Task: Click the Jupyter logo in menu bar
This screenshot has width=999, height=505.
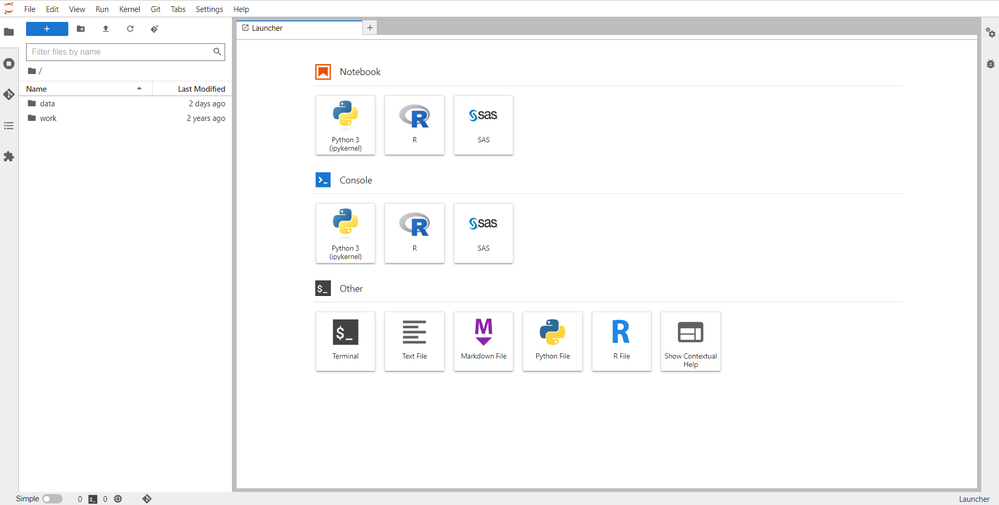Action: (x=9, y=9)
